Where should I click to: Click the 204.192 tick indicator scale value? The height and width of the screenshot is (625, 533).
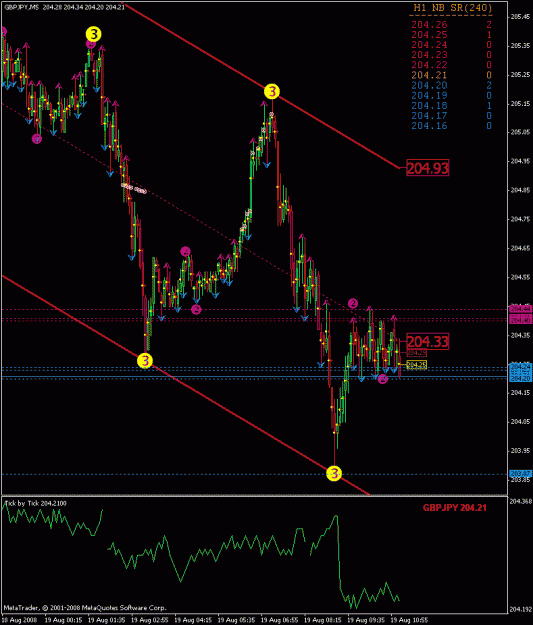coord(521,609)
